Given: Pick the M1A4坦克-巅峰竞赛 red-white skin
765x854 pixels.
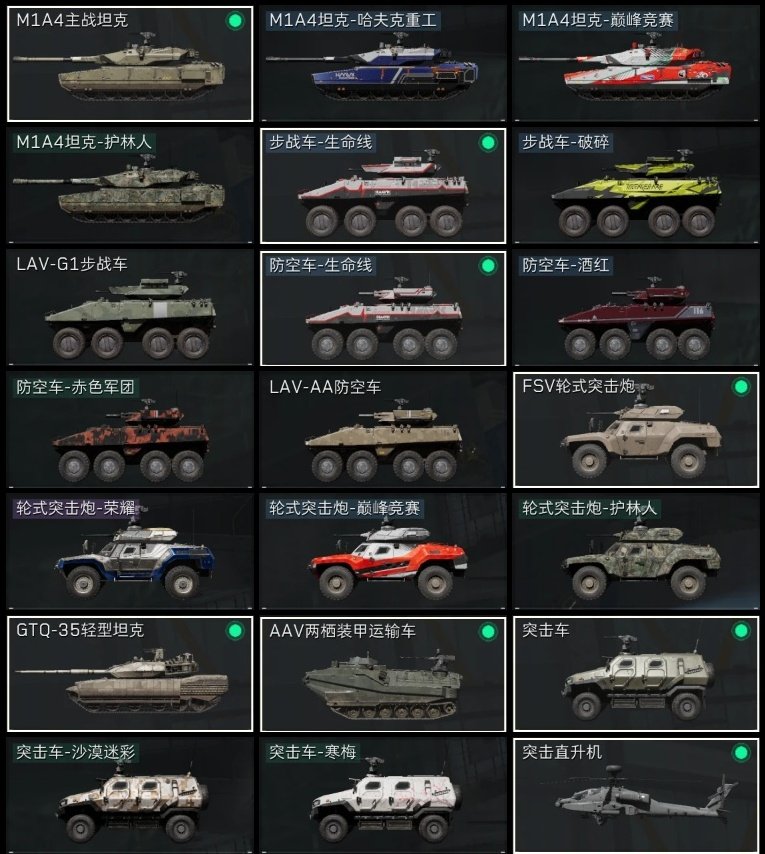Looking at the screenshot, I should pos(636,64).
